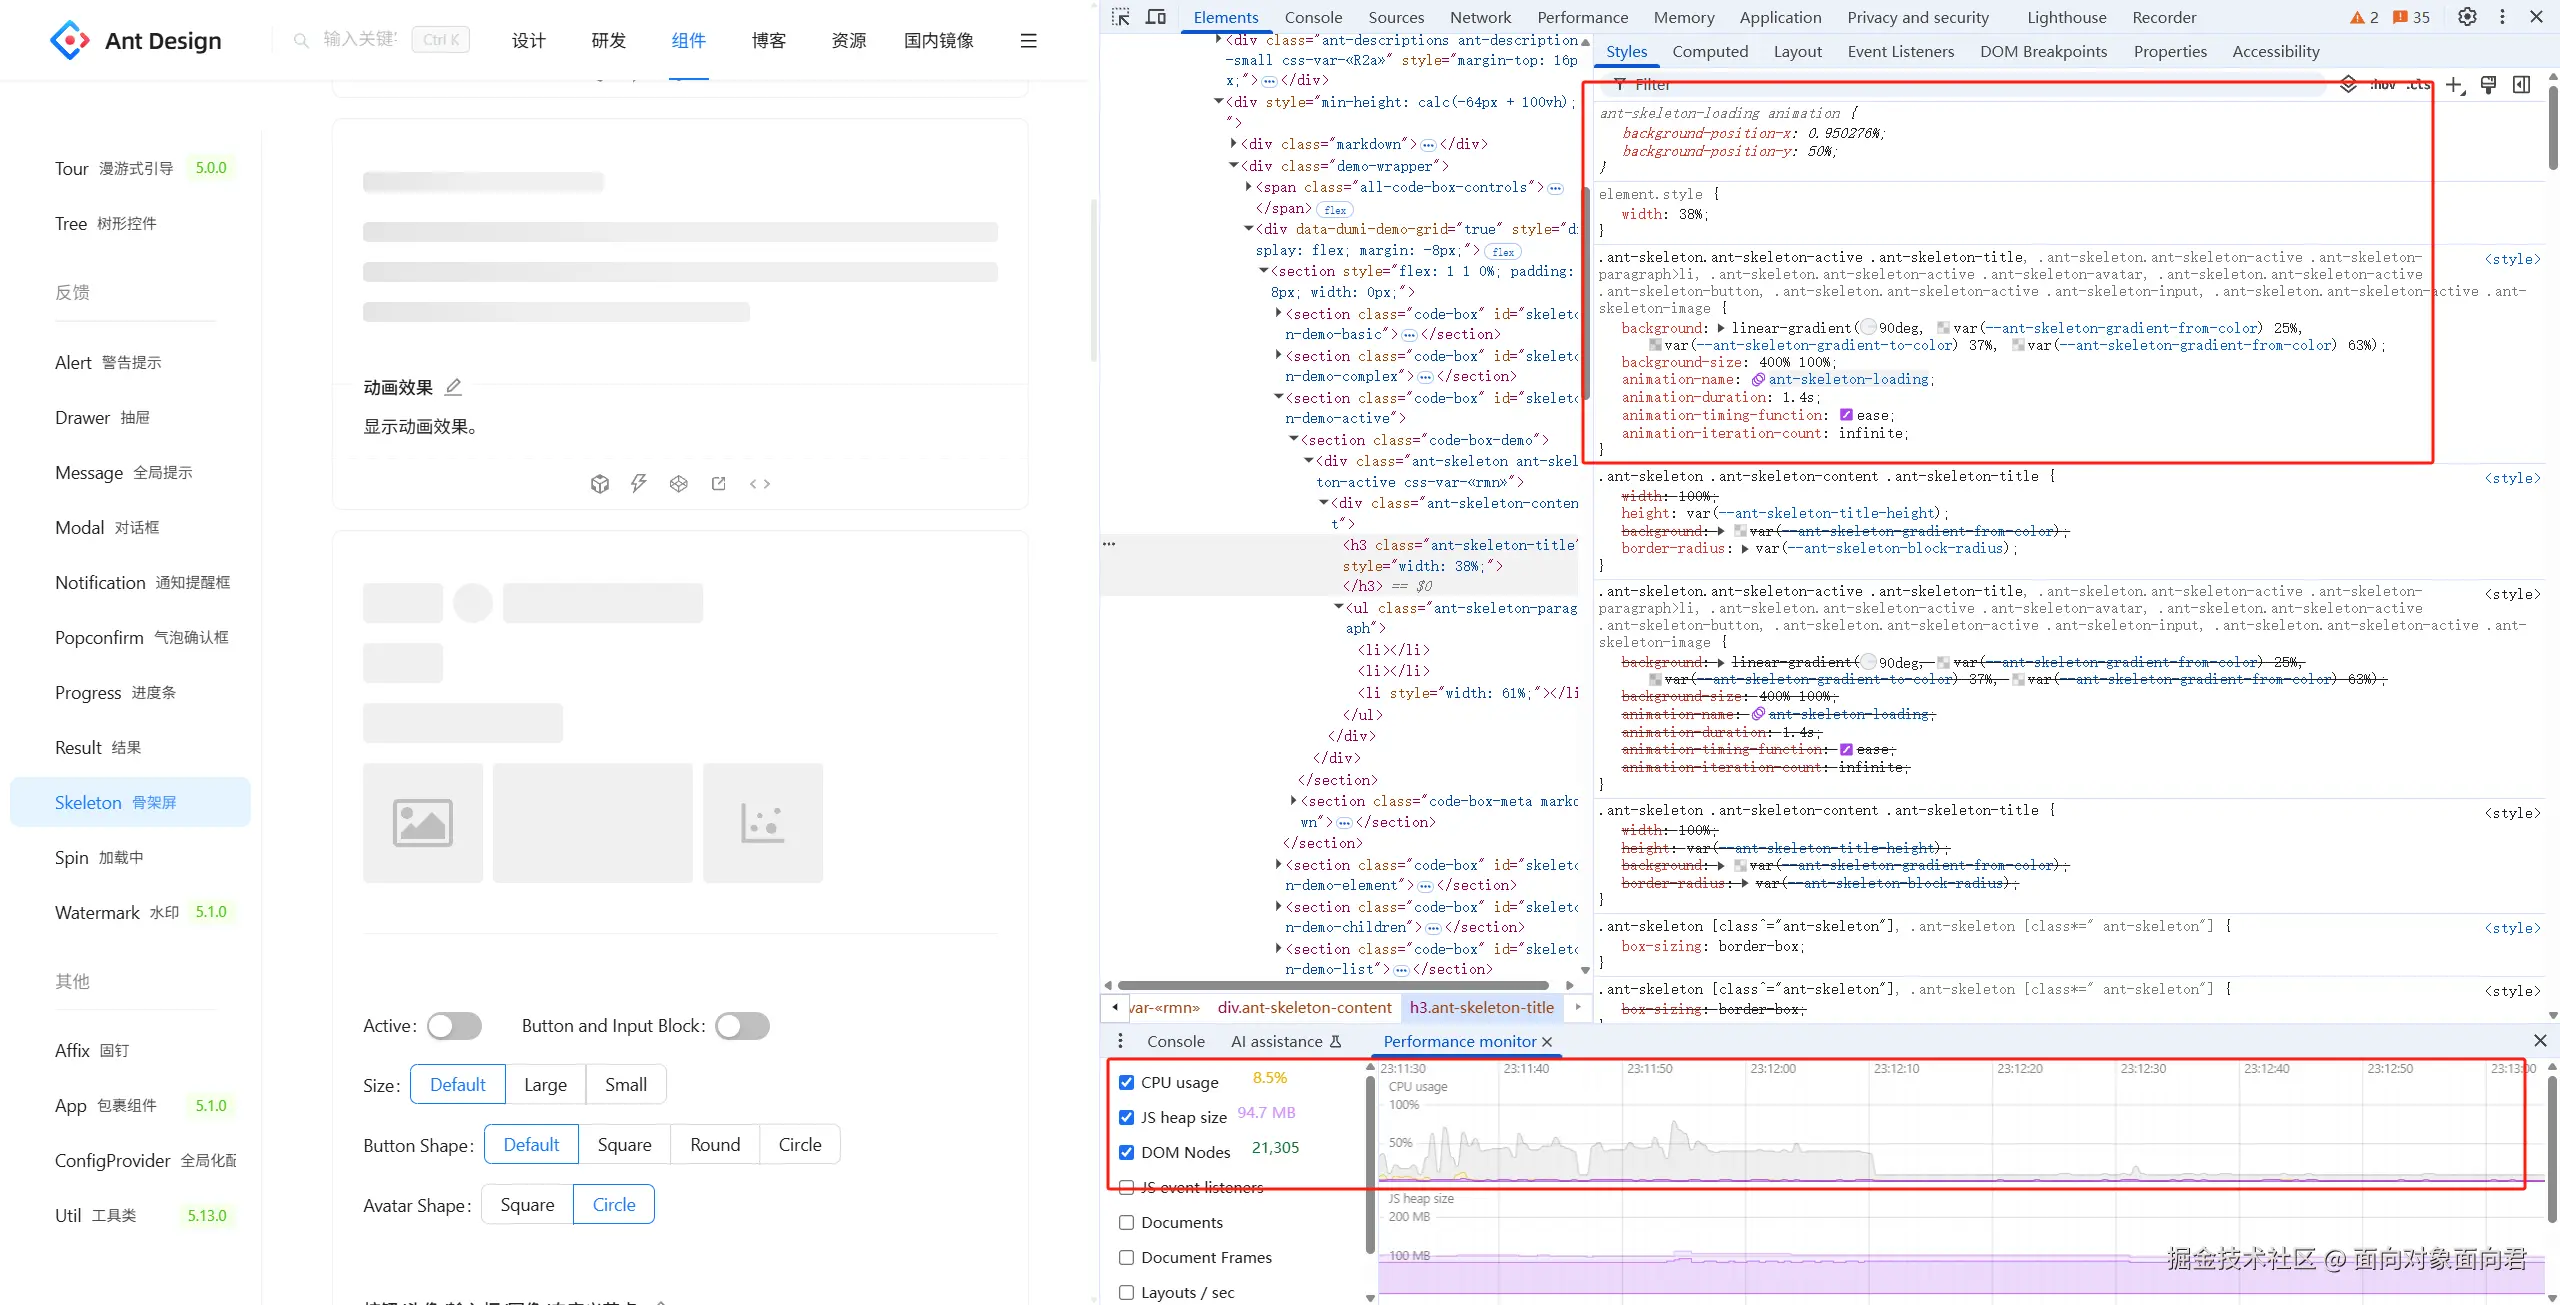Open demo in CodeSandbox cube icon
Screen dimensions: 2560x1305
pos(600,484)
